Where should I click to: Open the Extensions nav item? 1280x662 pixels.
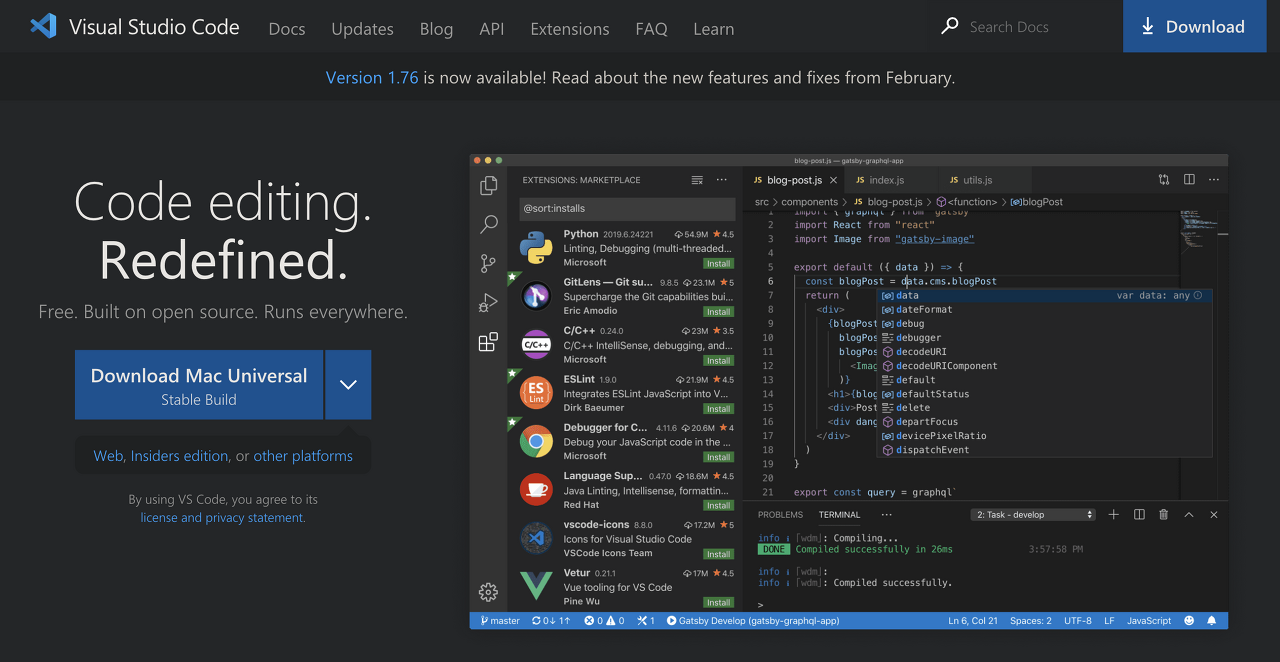pyautogui.click(x=570, y=29)
